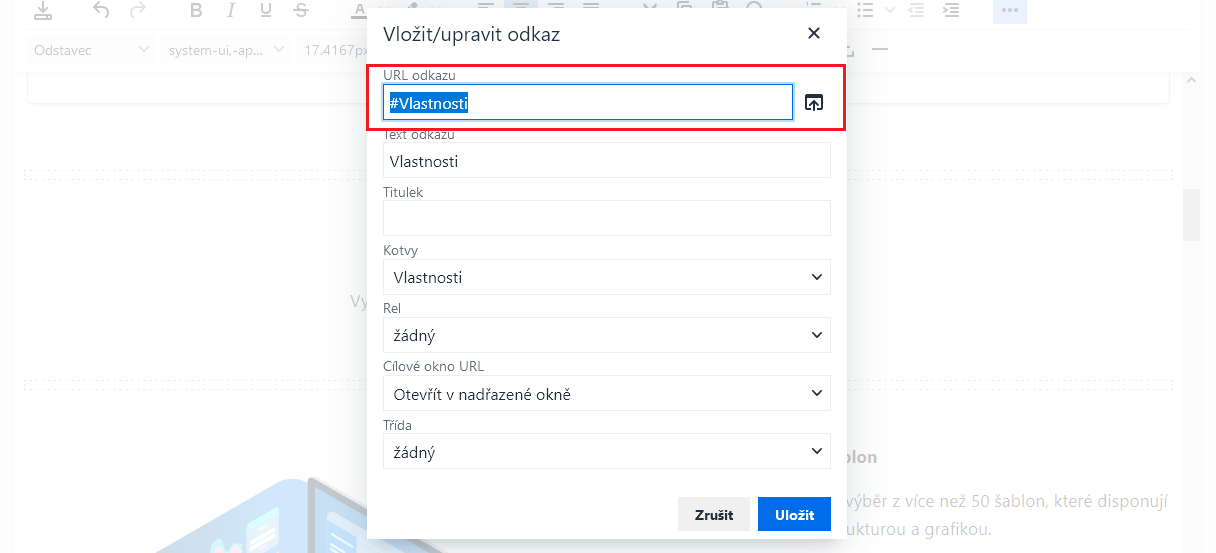Image resolution: width=1216 pixels, height=553 pixels.
Task: Toggle bold formatting in the toolbar
Action: click(196, 11)
